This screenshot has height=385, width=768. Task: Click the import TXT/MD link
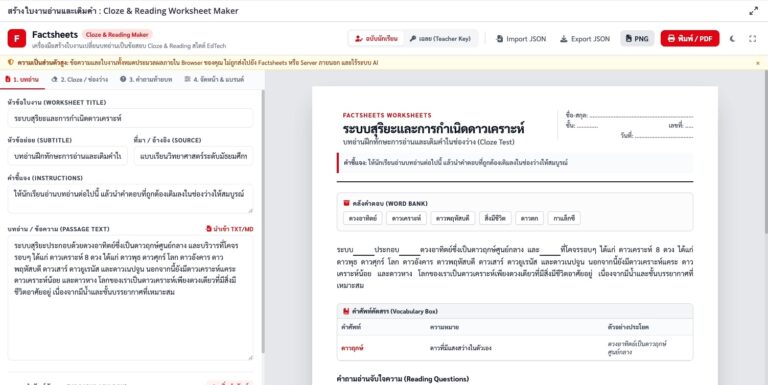(x=229, y=229)
